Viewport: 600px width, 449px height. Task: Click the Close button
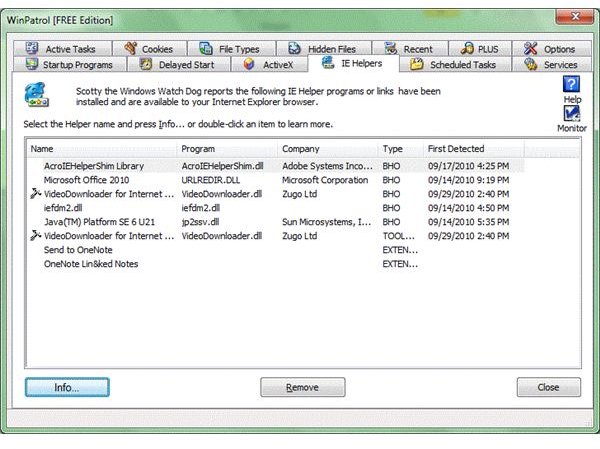tap(549, 387)
